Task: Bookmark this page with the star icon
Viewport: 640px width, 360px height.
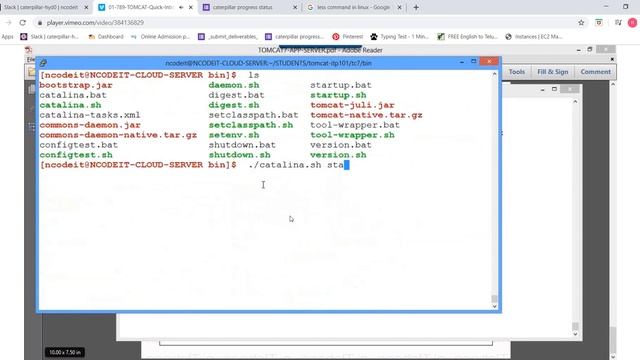Action: [x=581, y=23]
